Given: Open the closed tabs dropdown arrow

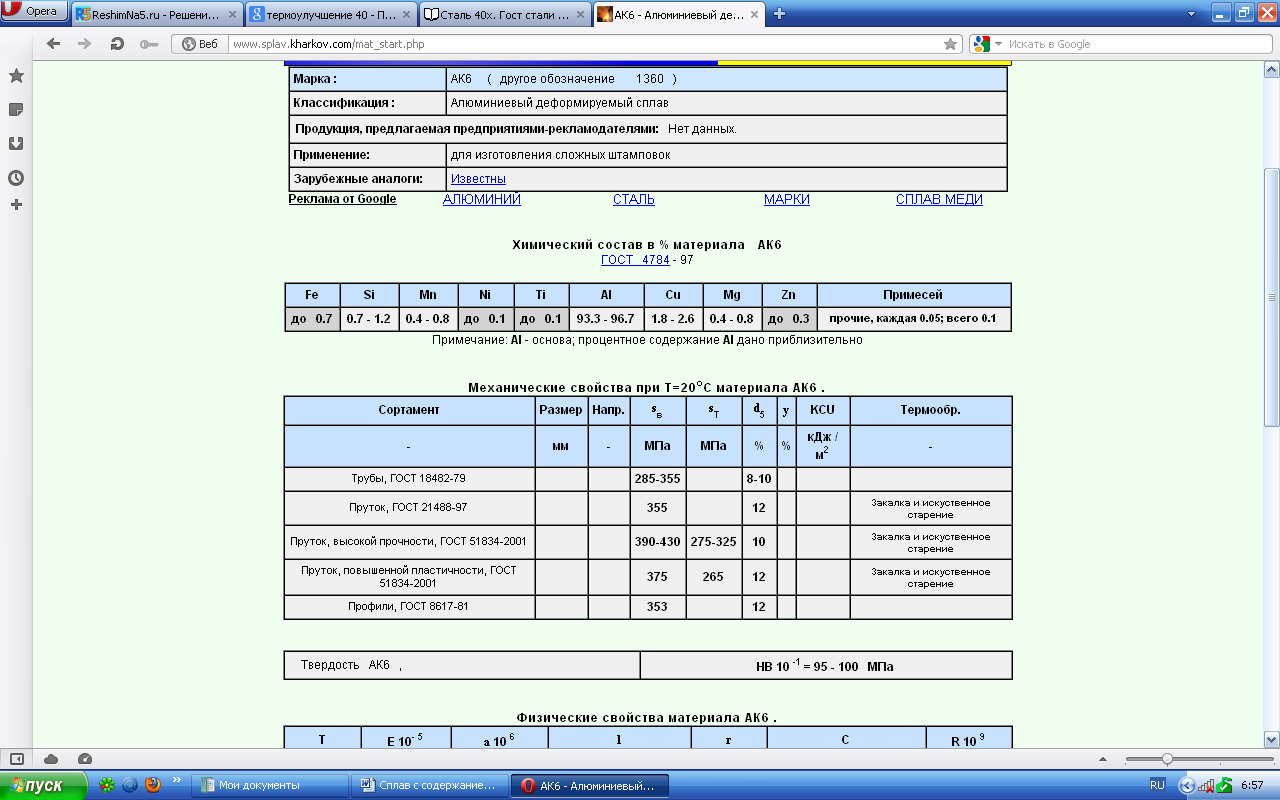Looking at the screenshot, I should (x=1191, y=14).
